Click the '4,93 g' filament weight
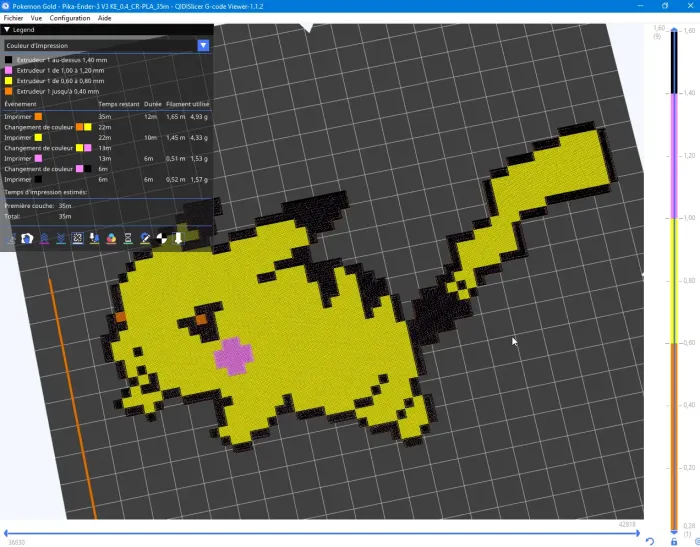700x547 pixels. [x=199, y=117]
